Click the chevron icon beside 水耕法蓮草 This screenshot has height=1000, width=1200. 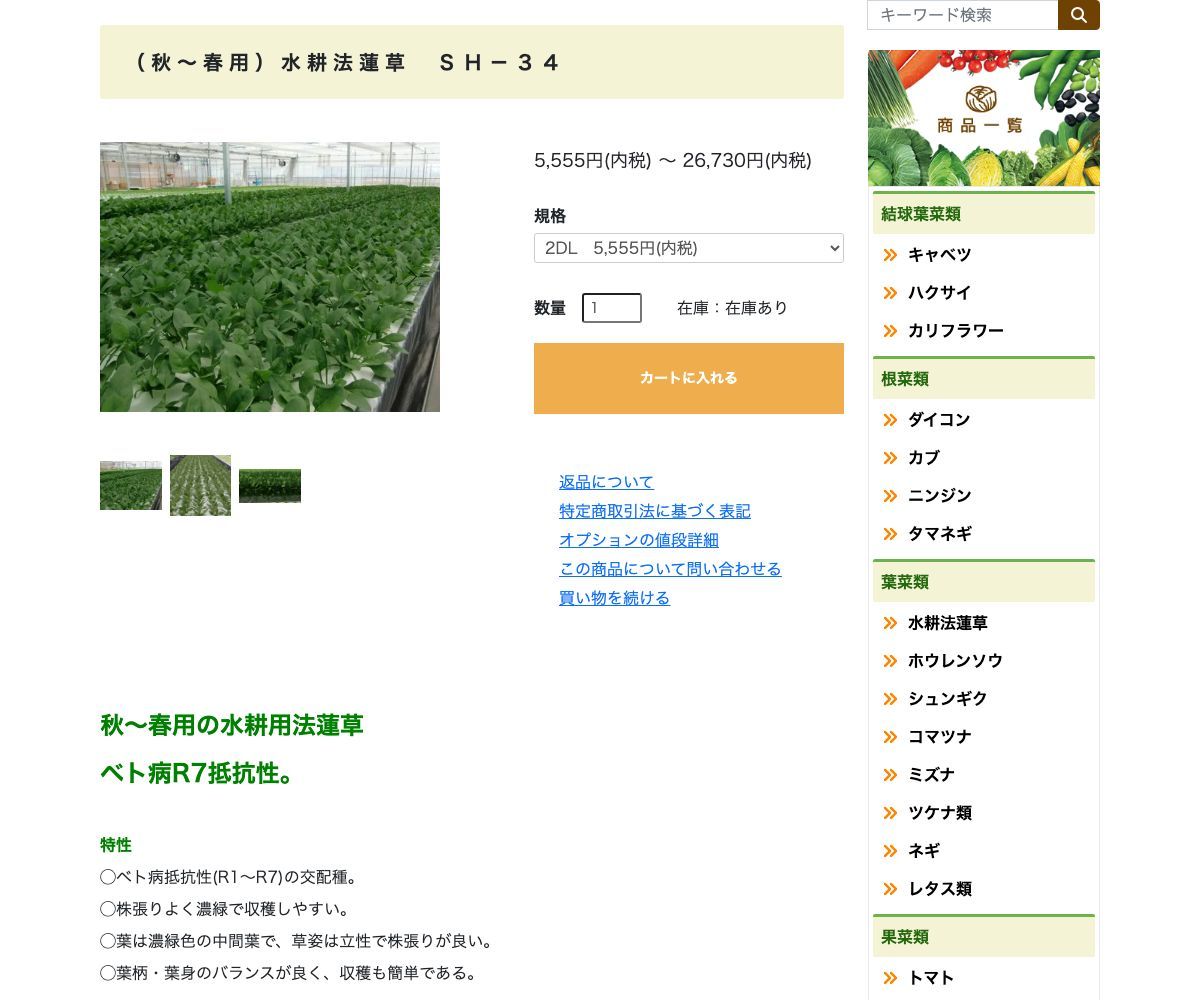point(890,623)
